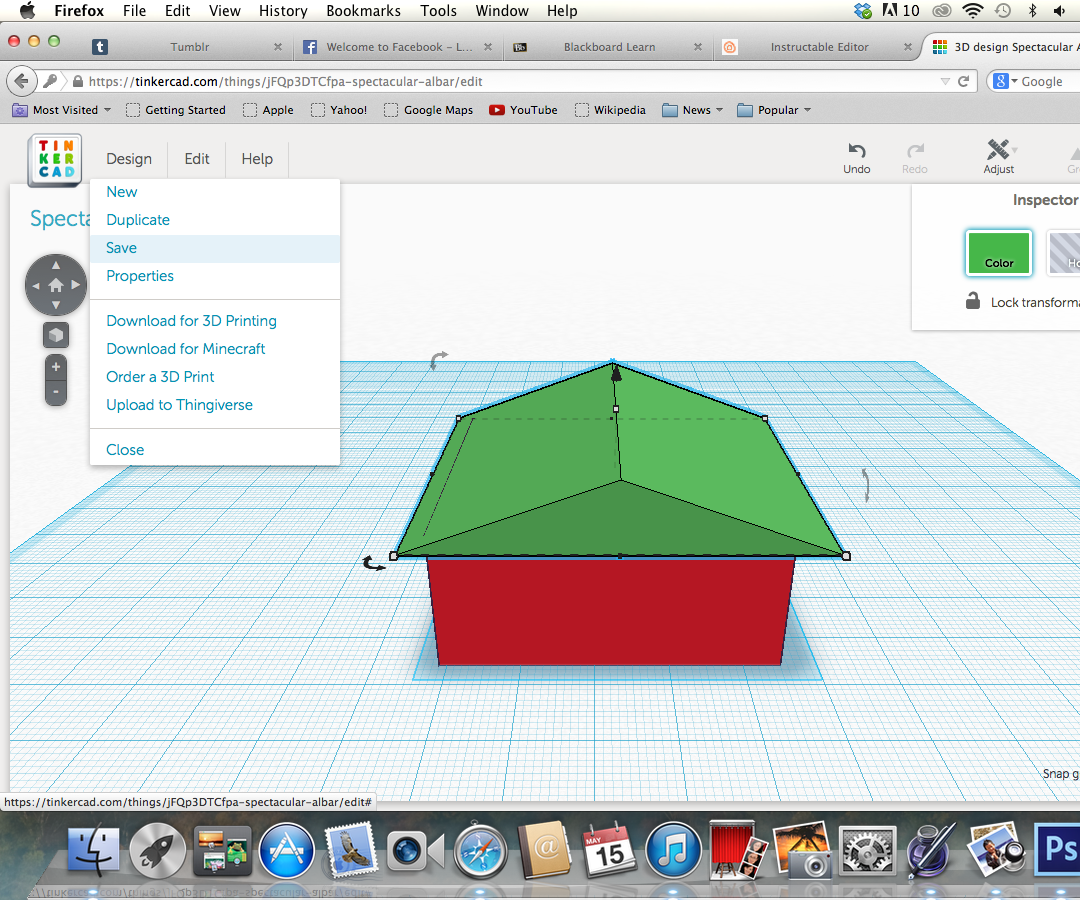The height and width of the screenshot is (900, 1080).
Task: Zoom out with the minus icon
Action: (55, 391)
